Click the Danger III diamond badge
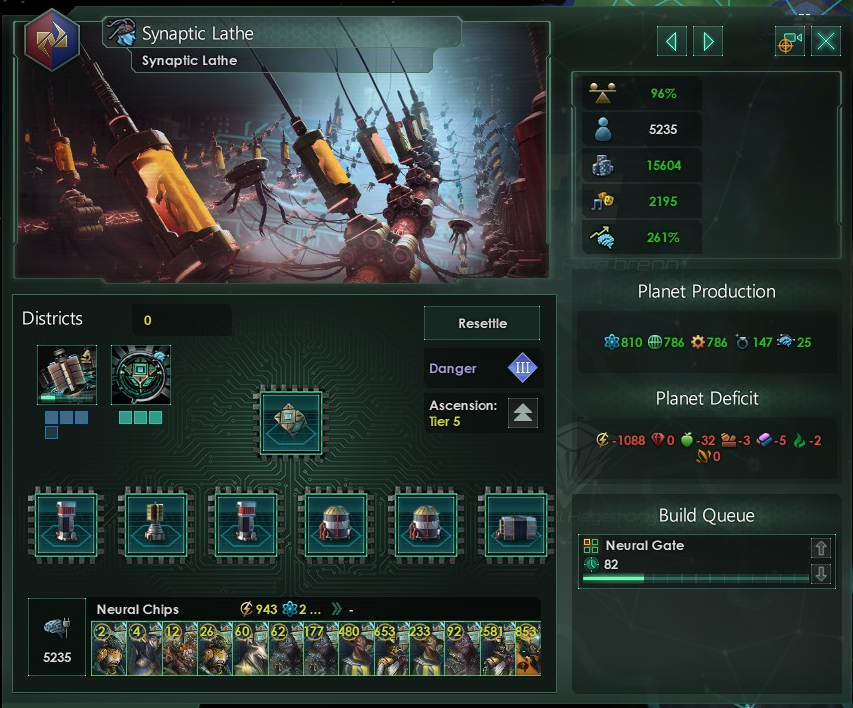 tap(522, 368)
